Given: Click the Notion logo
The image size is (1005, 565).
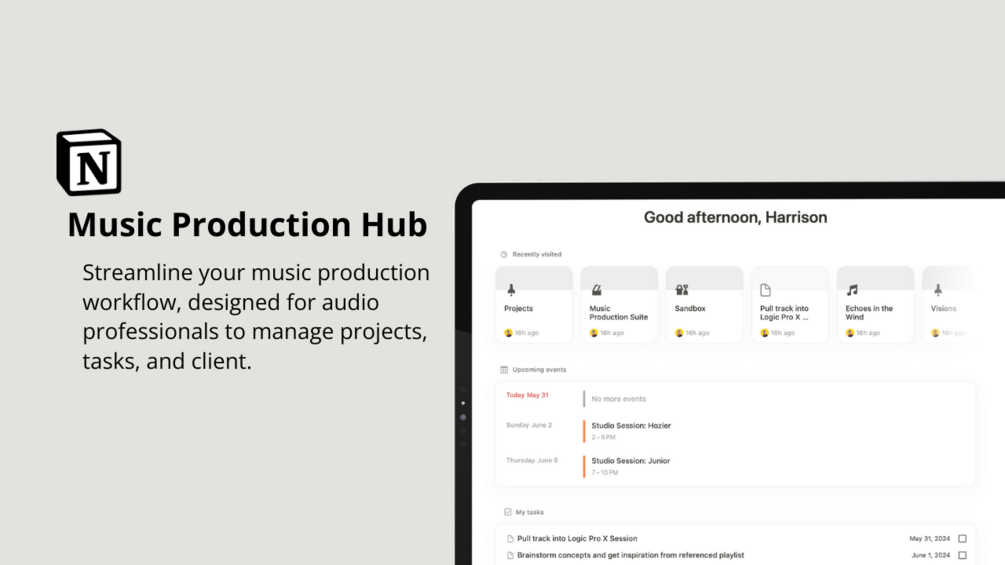Looking at the screenshot, I should tap(89, 163).
